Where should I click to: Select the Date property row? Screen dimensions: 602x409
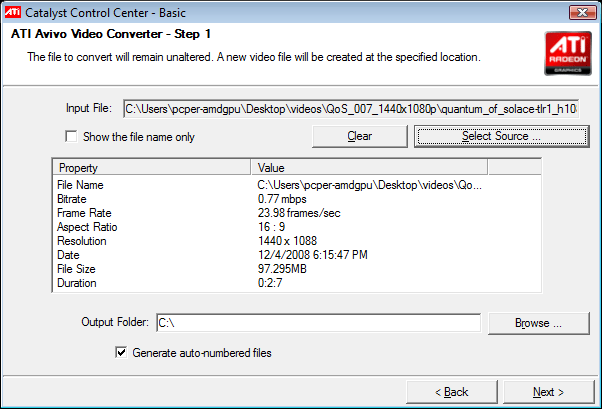[296, 255]
